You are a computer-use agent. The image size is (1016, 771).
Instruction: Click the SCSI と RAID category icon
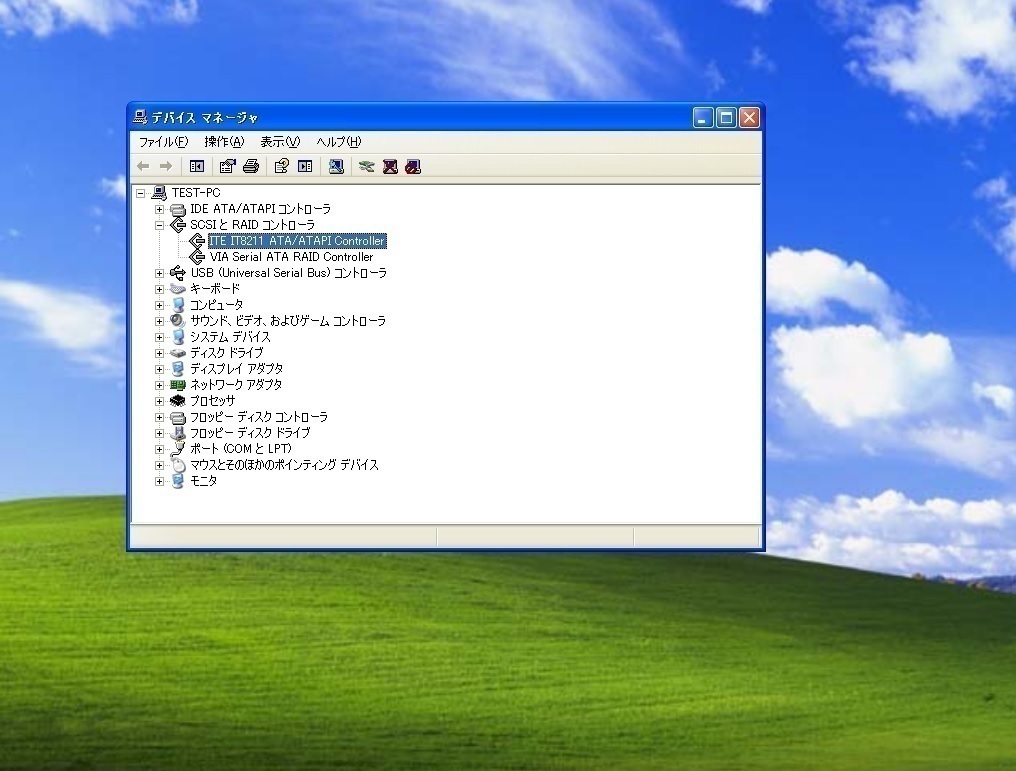point(178,225)
